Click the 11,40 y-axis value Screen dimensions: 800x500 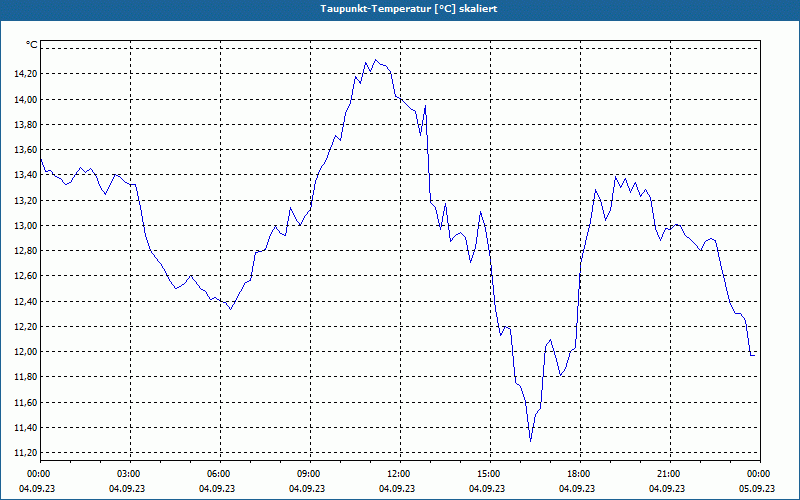click(26, 428)
